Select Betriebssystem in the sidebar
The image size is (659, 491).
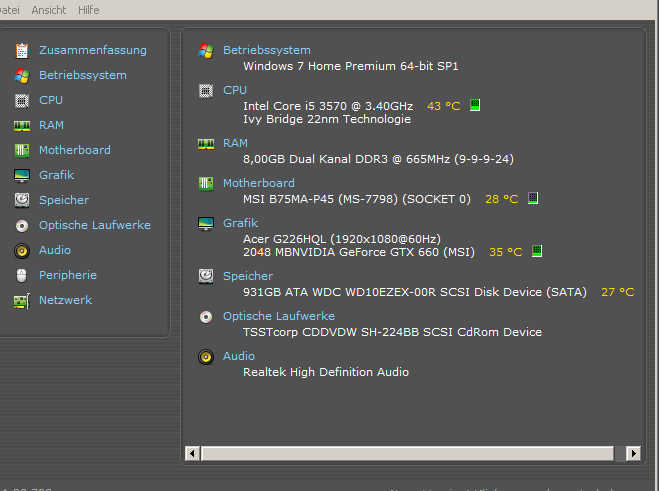(83, 75)
